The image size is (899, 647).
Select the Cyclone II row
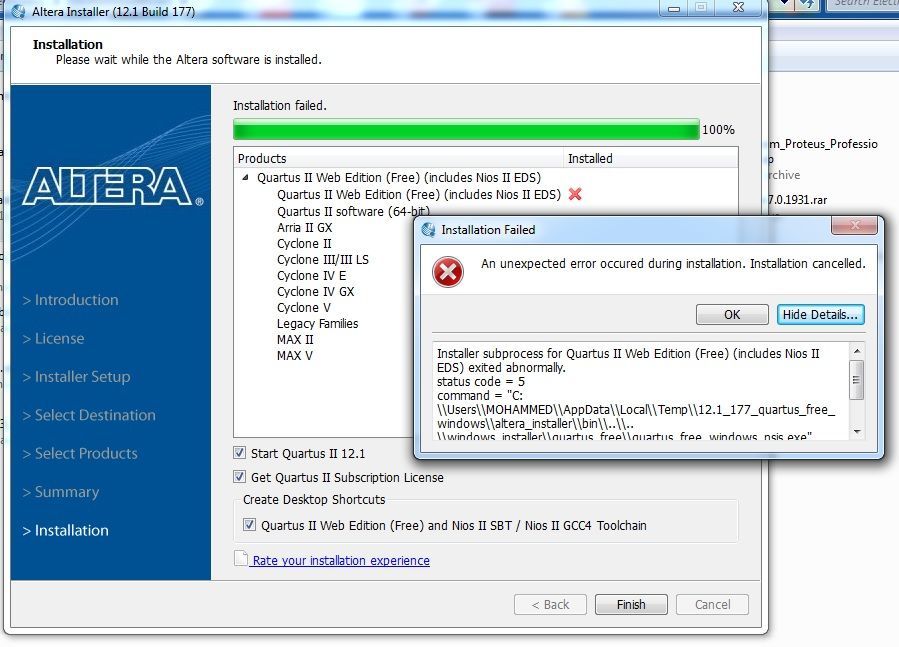pos(304,244)
